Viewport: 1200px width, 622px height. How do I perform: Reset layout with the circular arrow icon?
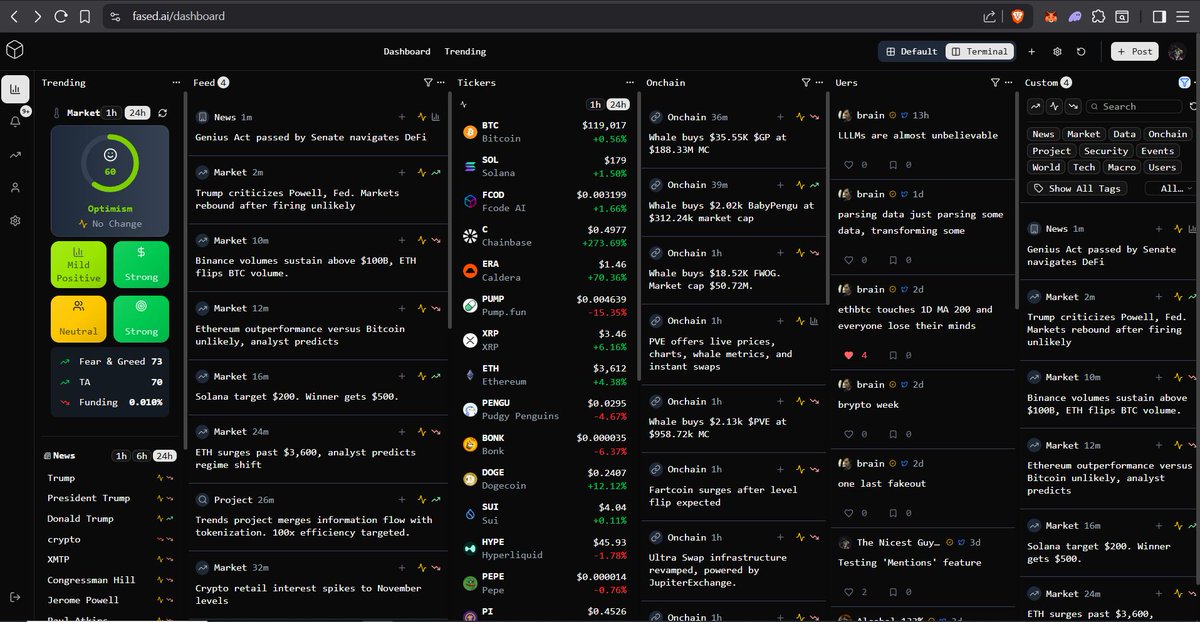1081,51
